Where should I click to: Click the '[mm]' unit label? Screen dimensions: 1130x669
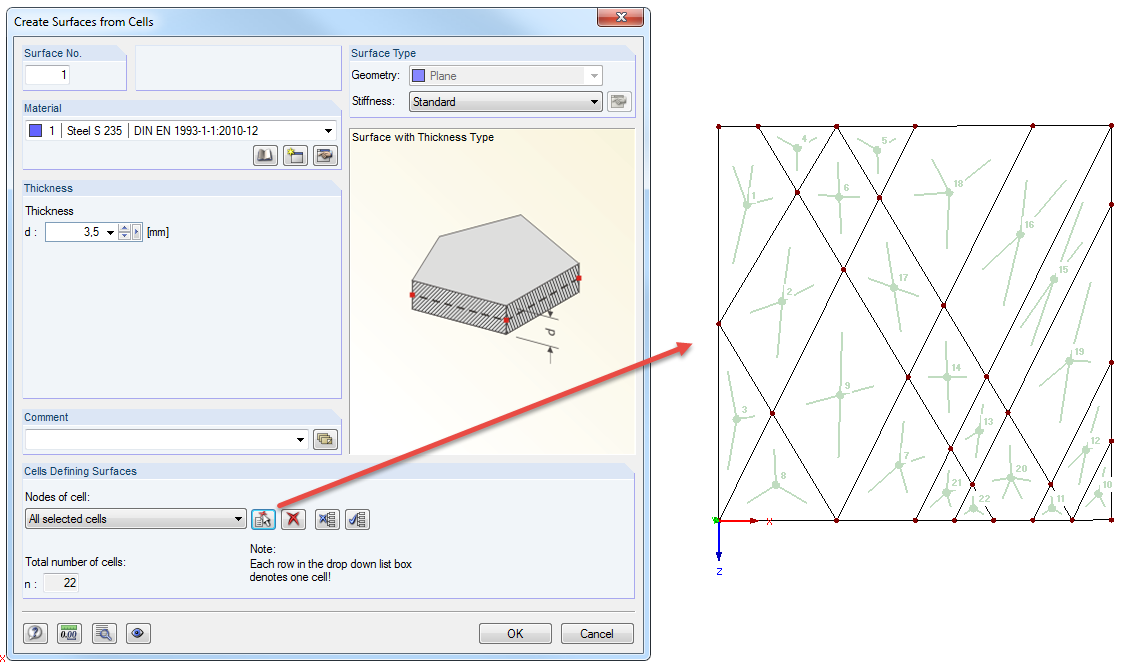tap(158, 232)
